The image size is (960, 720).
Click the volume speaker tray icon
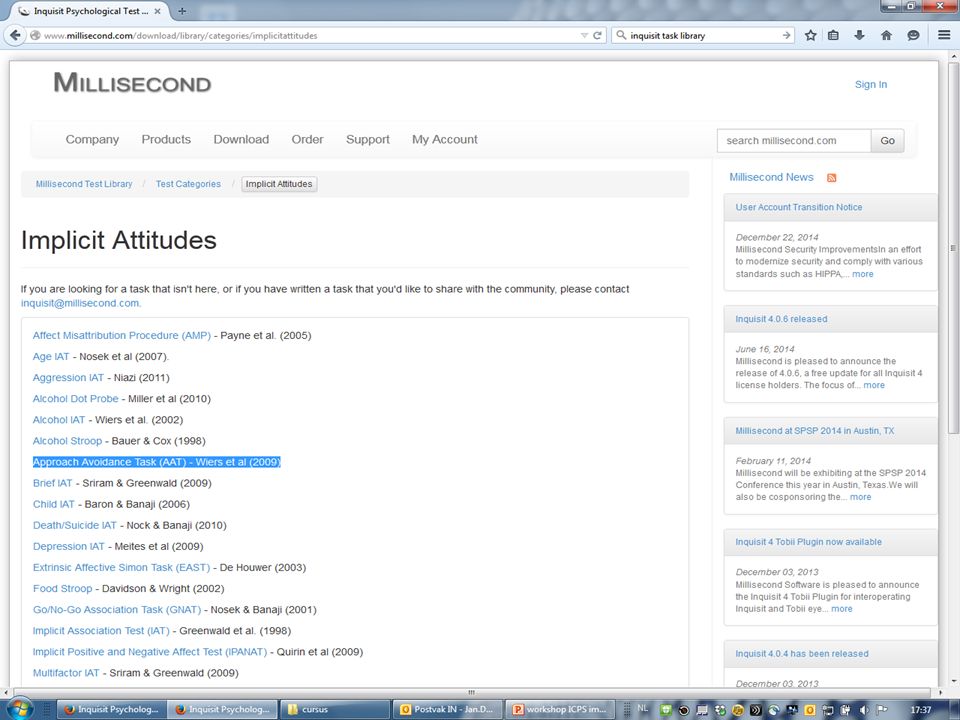(864, 710)
